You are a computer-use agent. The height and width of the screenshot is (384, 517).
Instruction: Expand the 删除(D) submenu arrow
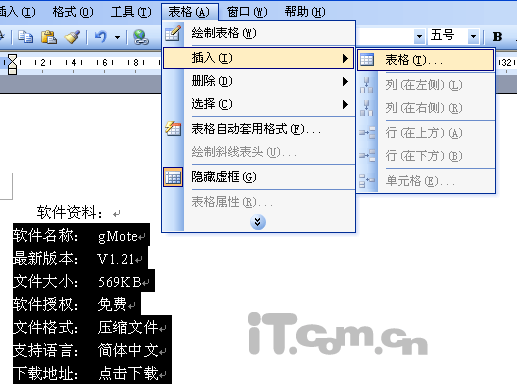pyautogui.click(x=345, y=81)
